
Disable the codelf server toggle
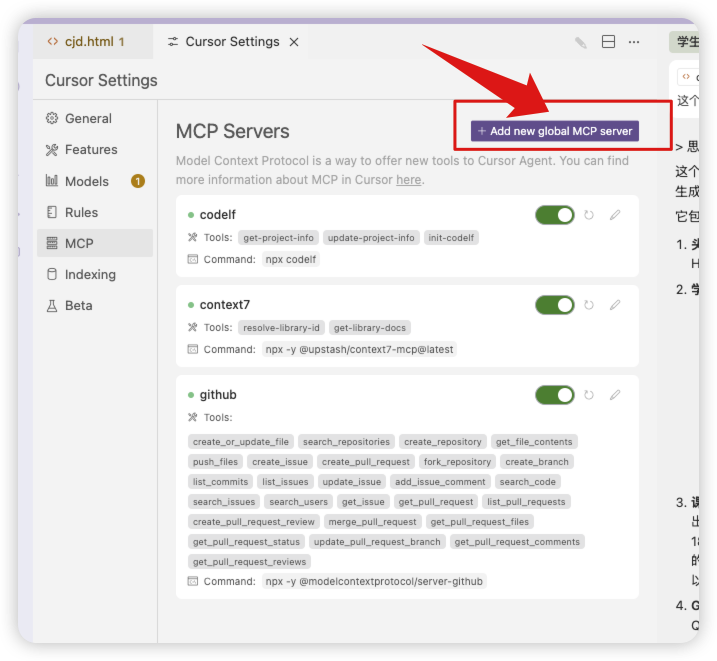pyautogui.click(x=555, y=215)
